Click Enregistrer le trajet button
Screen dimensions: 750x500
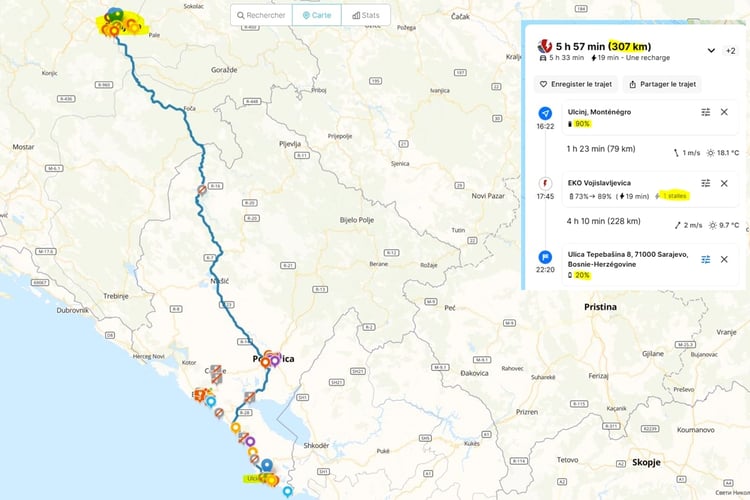574,85
